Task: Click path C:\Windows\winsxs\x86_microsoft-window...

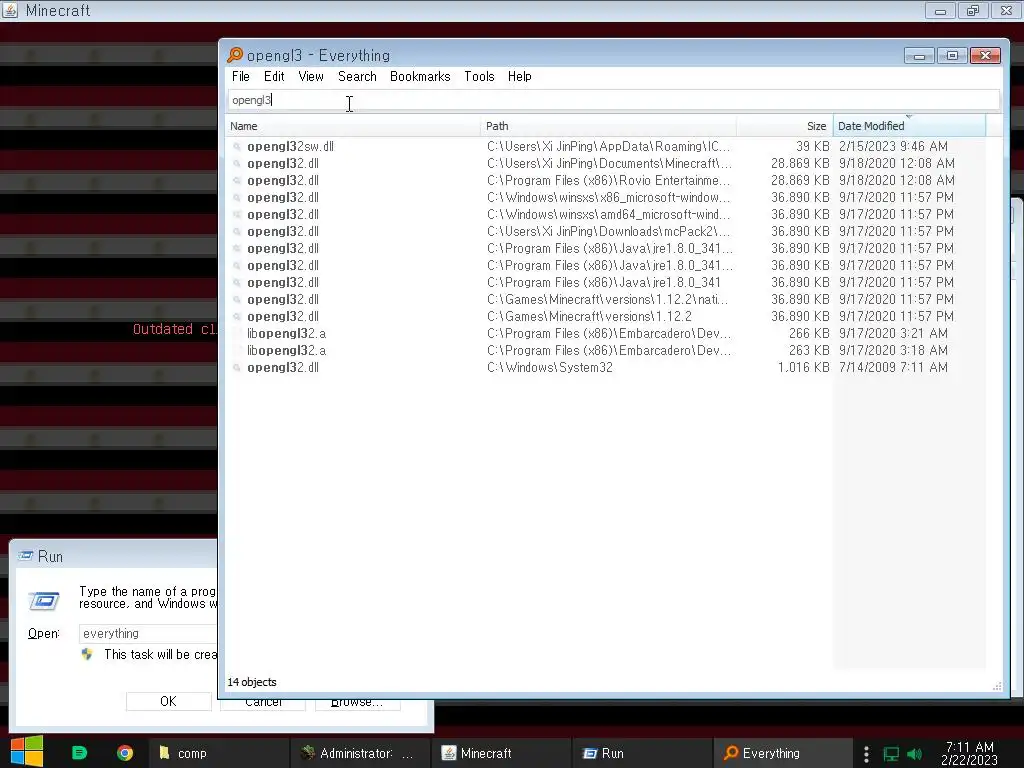Action: point(609,197)
